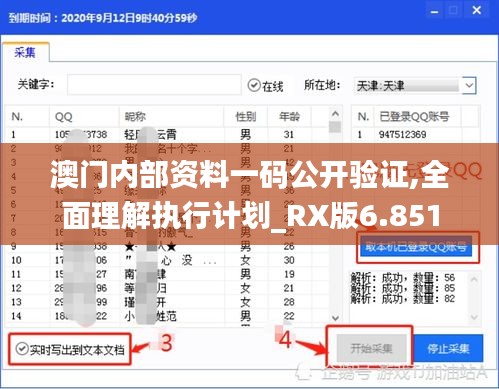
Task: Toggle the 在线 online checkbox
Action: coord(265,86)
